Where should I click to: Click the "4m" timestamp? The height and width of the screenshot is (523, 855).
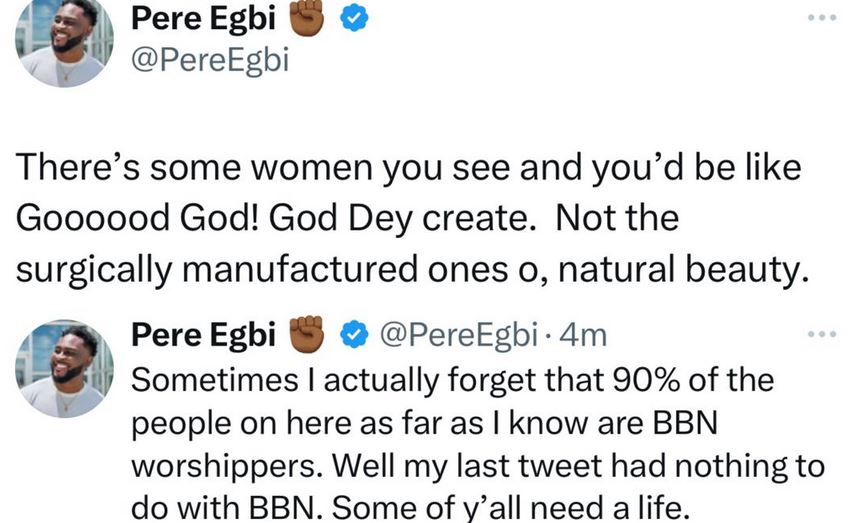584,337
